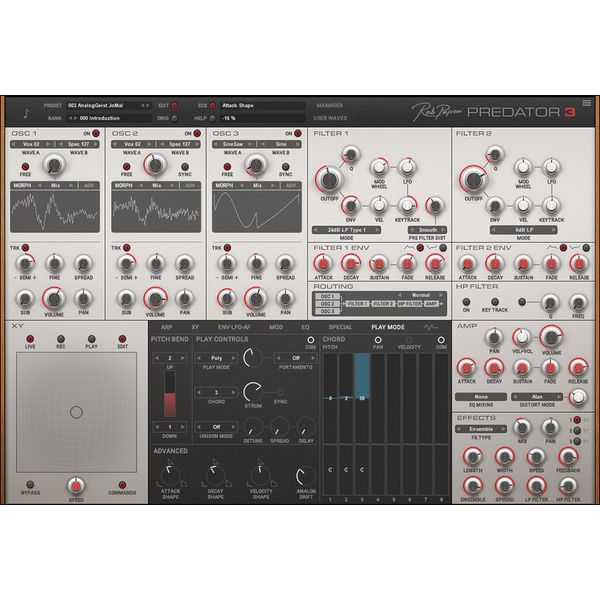The image size is (600, 600).
Task: Open OSC 1 MORPH Mix mode selector
Action: point(56,186)
